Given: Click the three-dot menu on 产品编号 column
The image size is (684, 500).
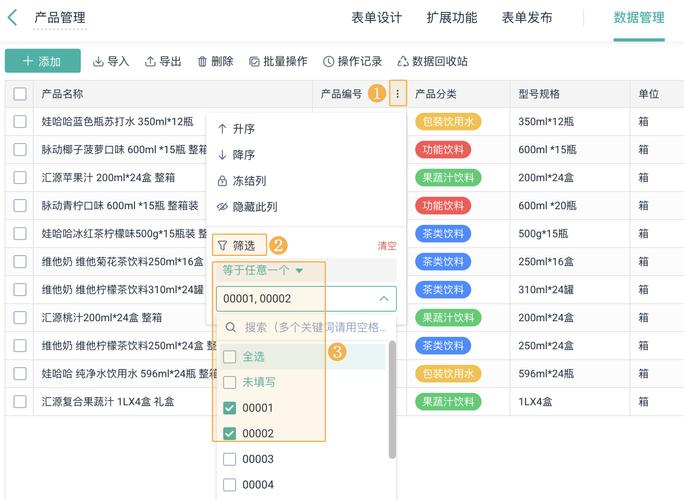Looking at the screenshot, I should [397, 94].
